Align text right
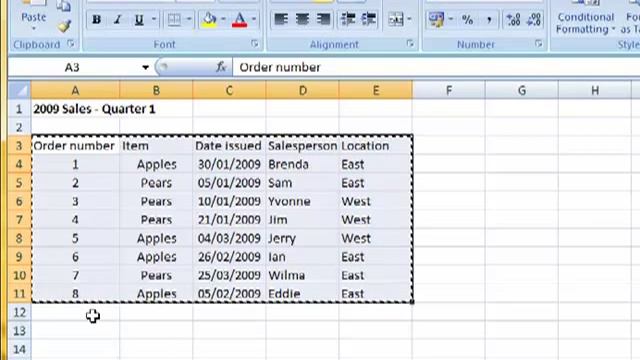 [x=323, y=19]
